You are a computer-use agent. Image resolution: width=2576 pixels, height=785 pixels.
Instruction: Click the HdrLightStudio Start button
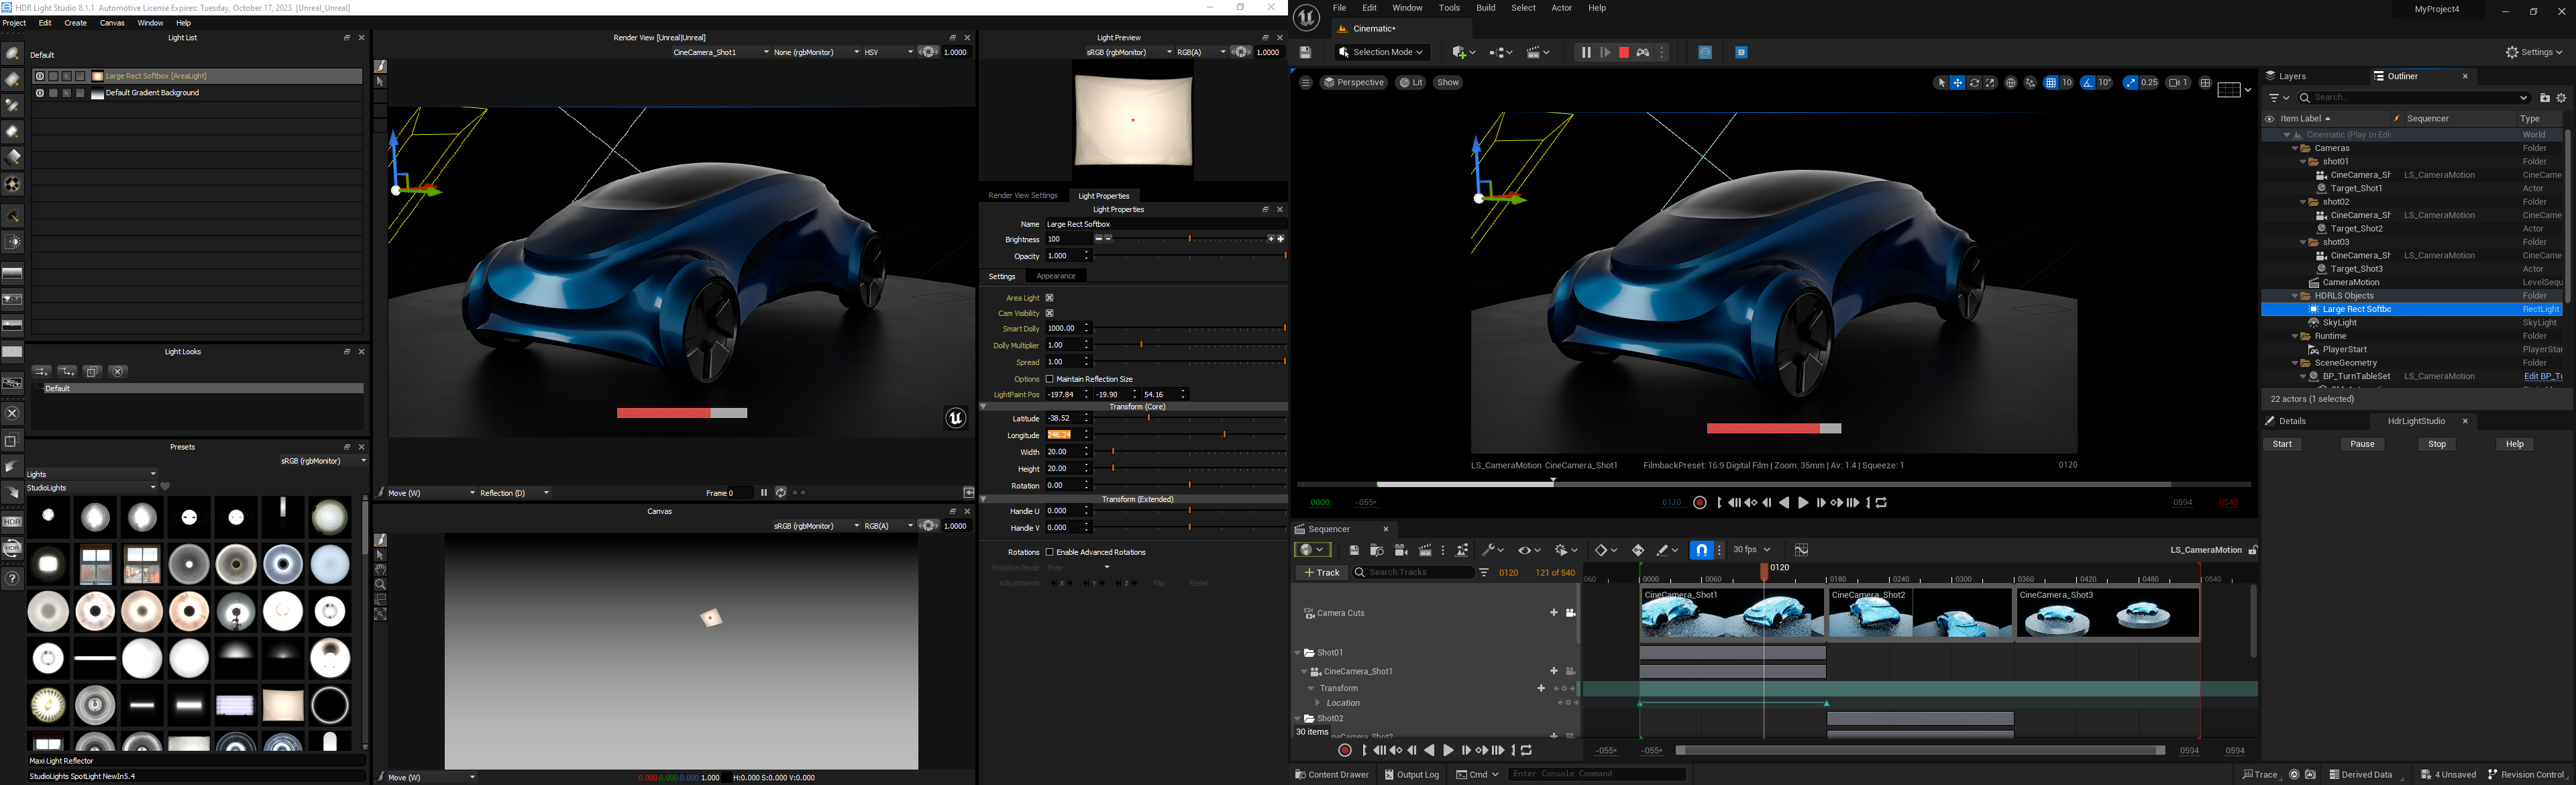2282,444
